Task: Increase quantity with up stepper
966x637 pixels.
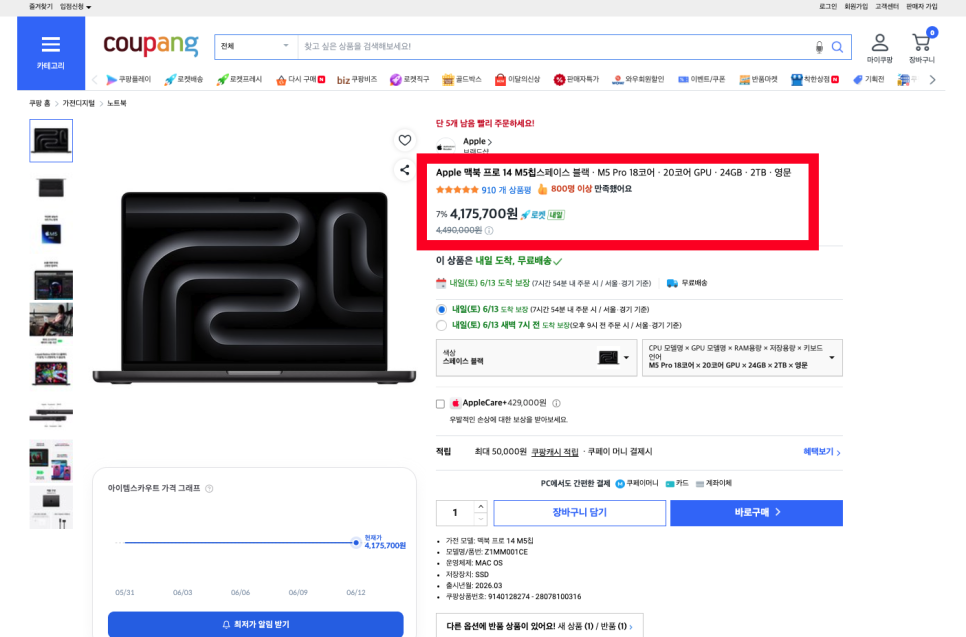Action: 481,506
